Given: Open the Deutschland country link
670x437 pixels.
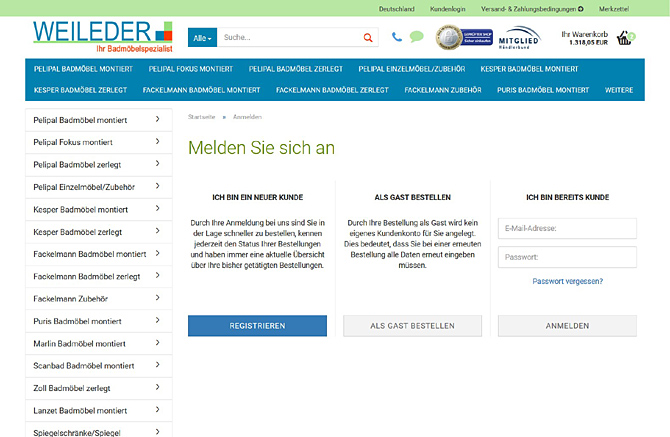Looking at the screenshot, I should pyautogui.click(x=397, y=9).
